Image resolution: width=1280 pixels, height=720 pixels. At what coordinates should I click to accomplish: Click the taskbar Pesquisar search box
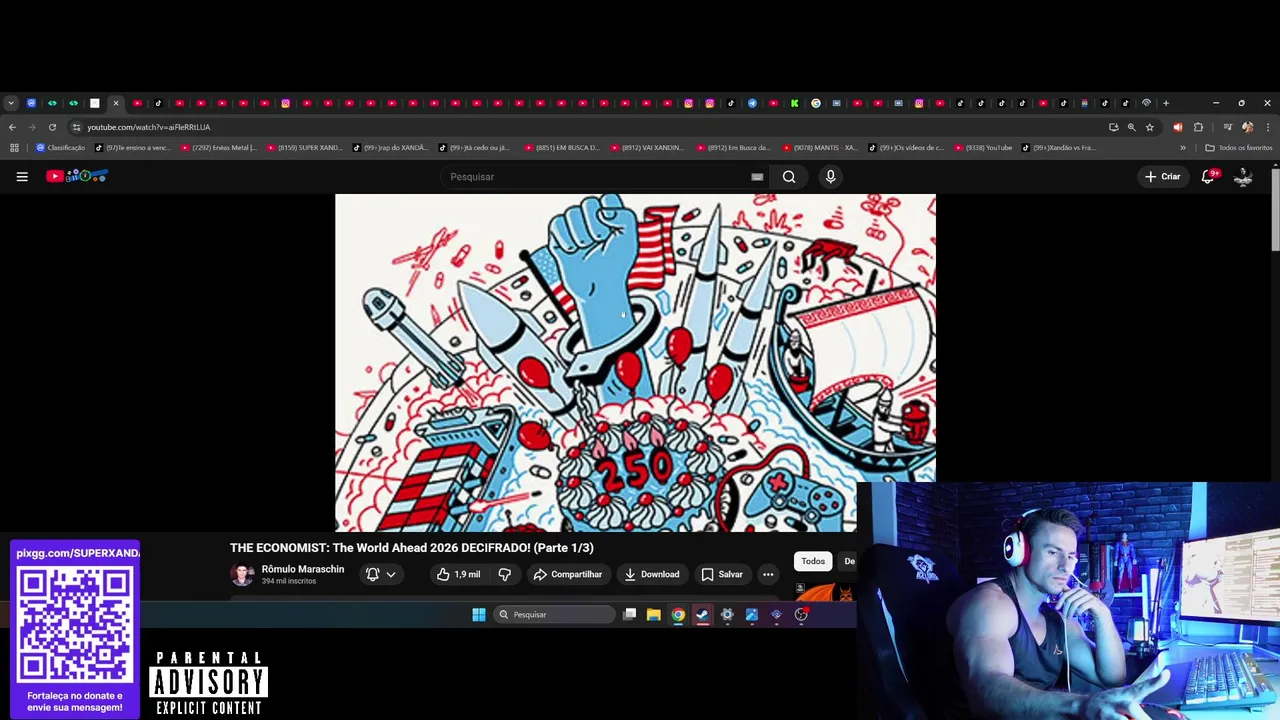pos(554,615)
